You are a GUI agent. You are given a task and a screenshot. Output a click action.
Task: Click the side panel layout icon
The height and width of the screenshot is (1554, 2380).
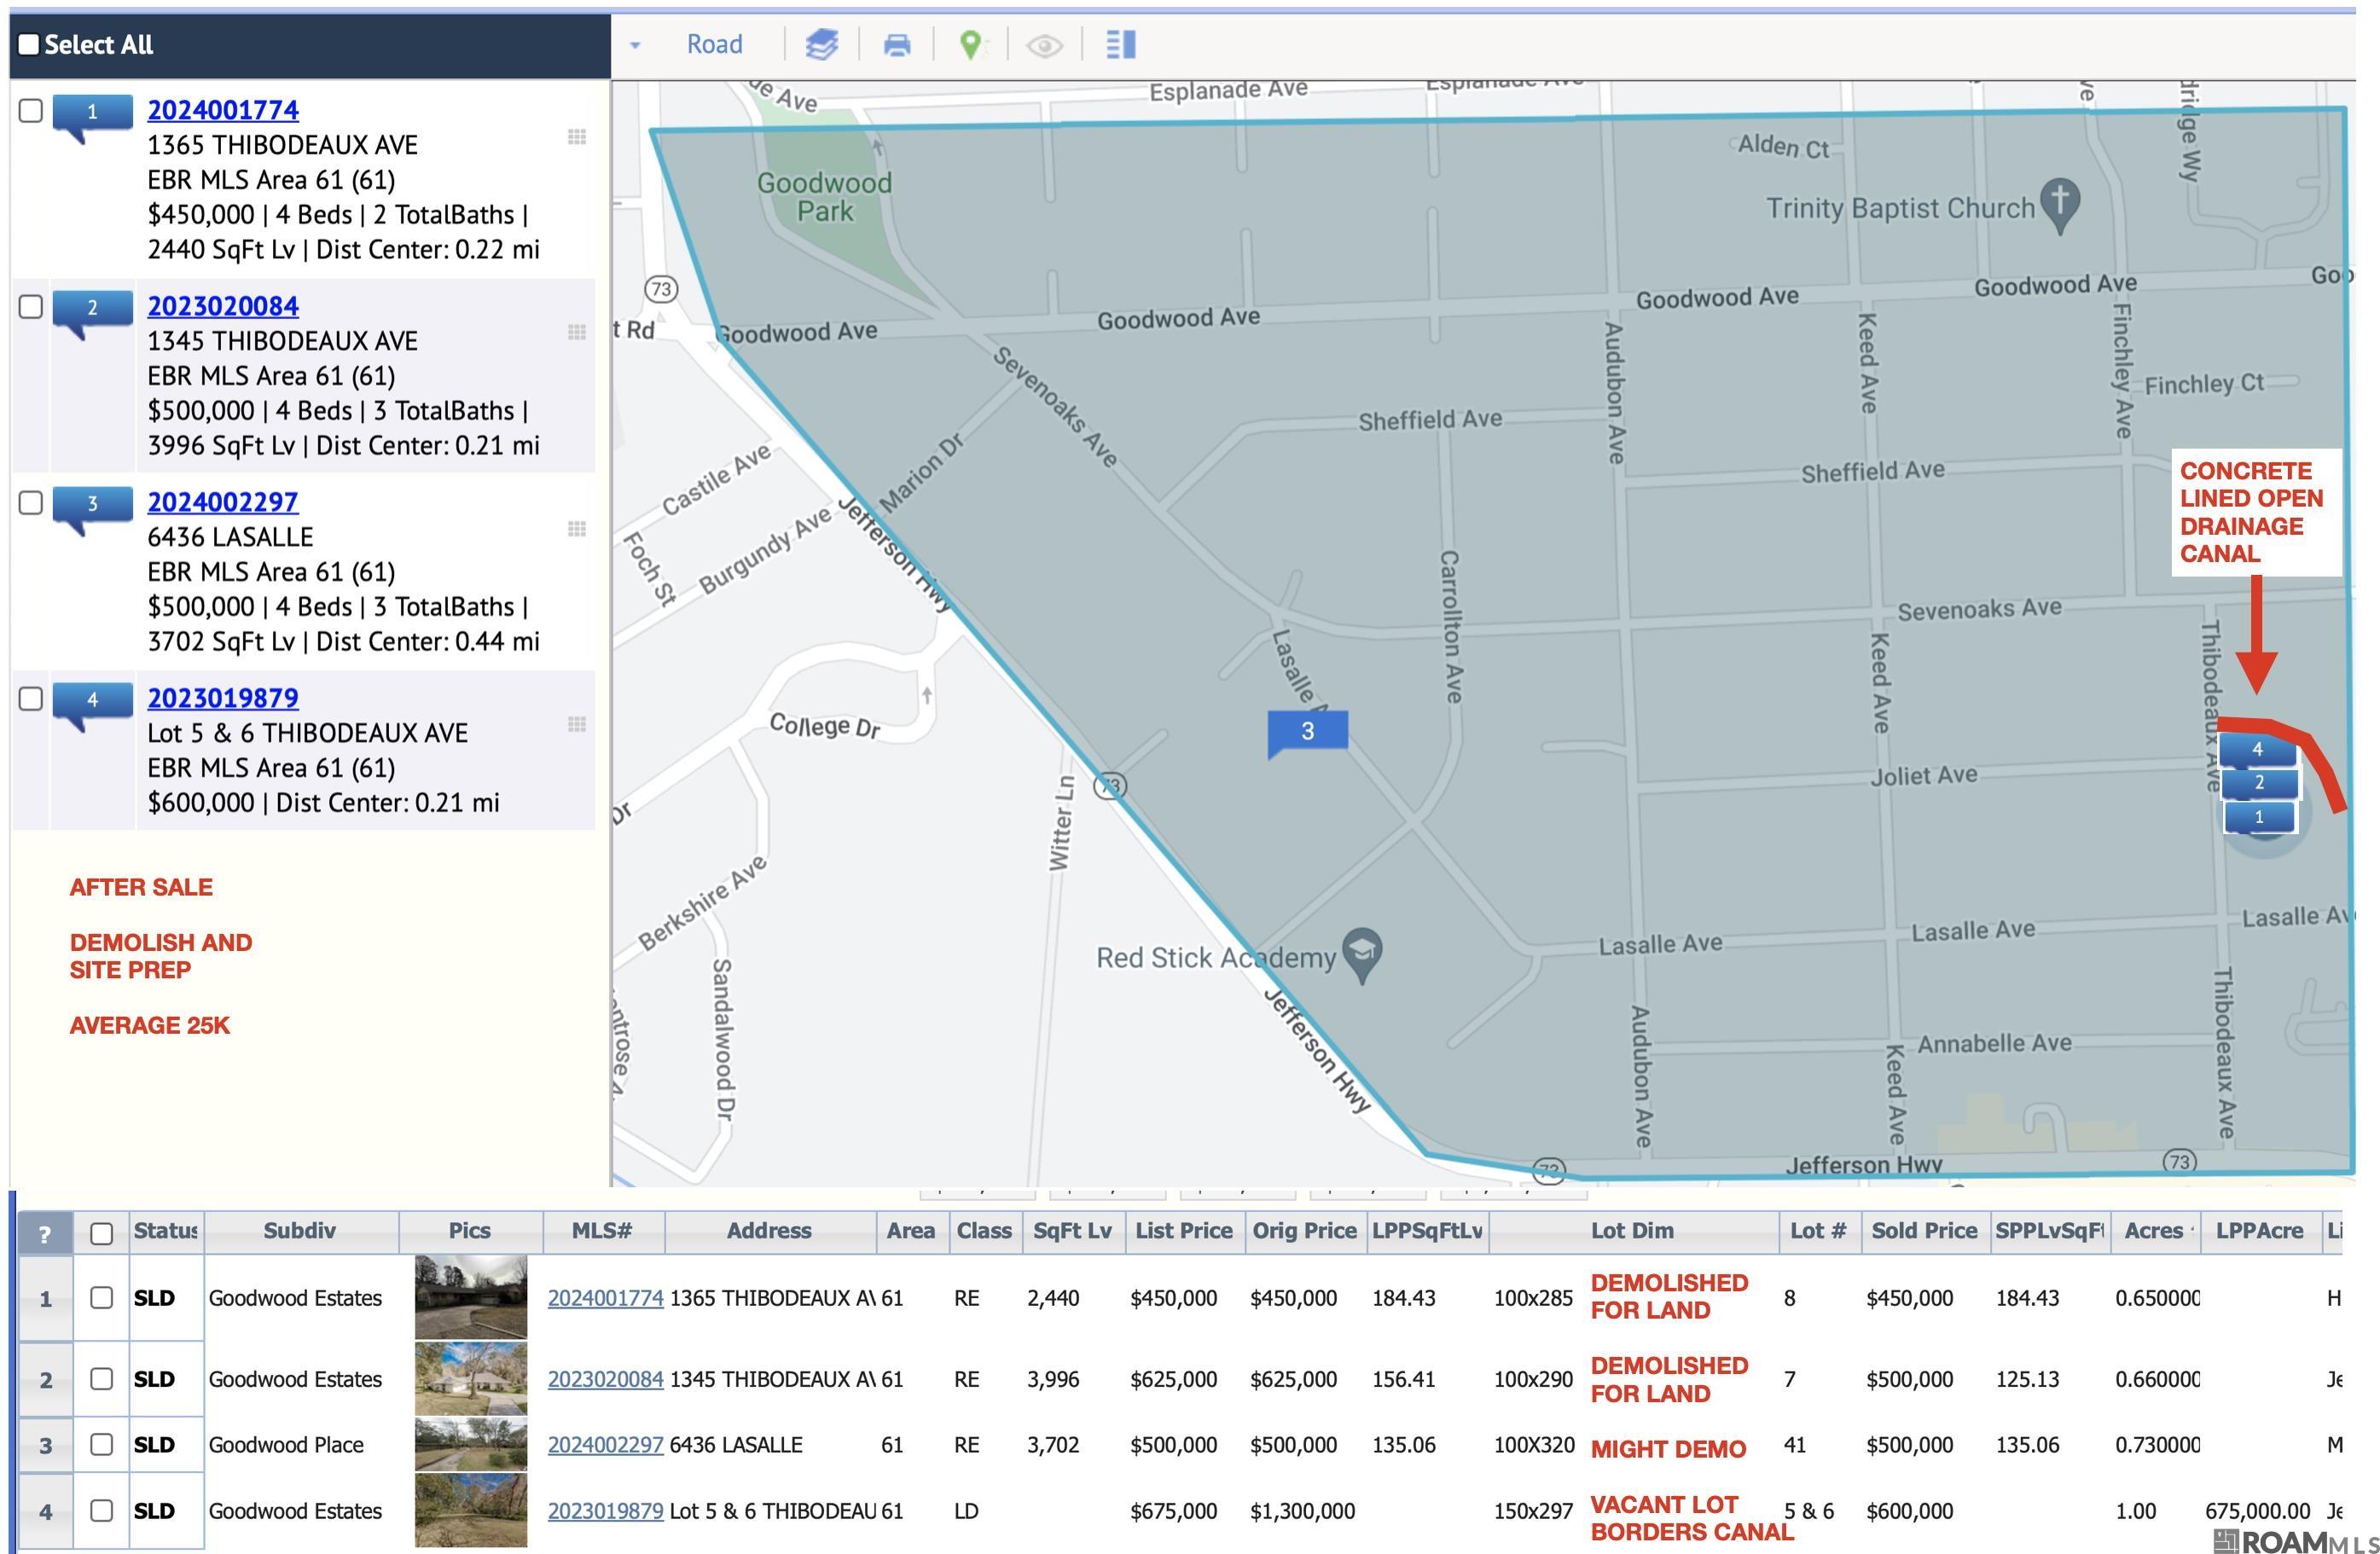click(x=1120, y=44)
